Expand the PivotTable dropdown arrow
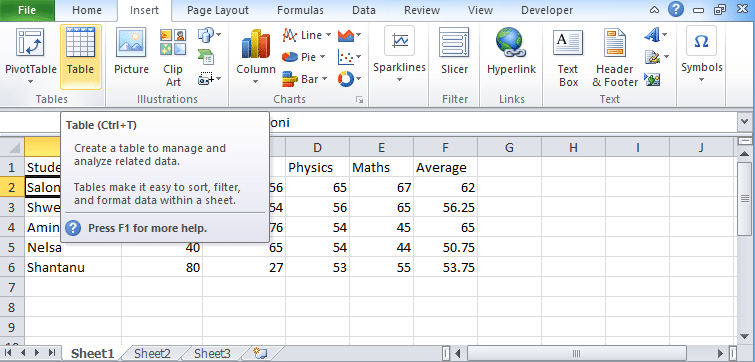The height and width of the screenshot is (362, 755). tap(30, 81)
